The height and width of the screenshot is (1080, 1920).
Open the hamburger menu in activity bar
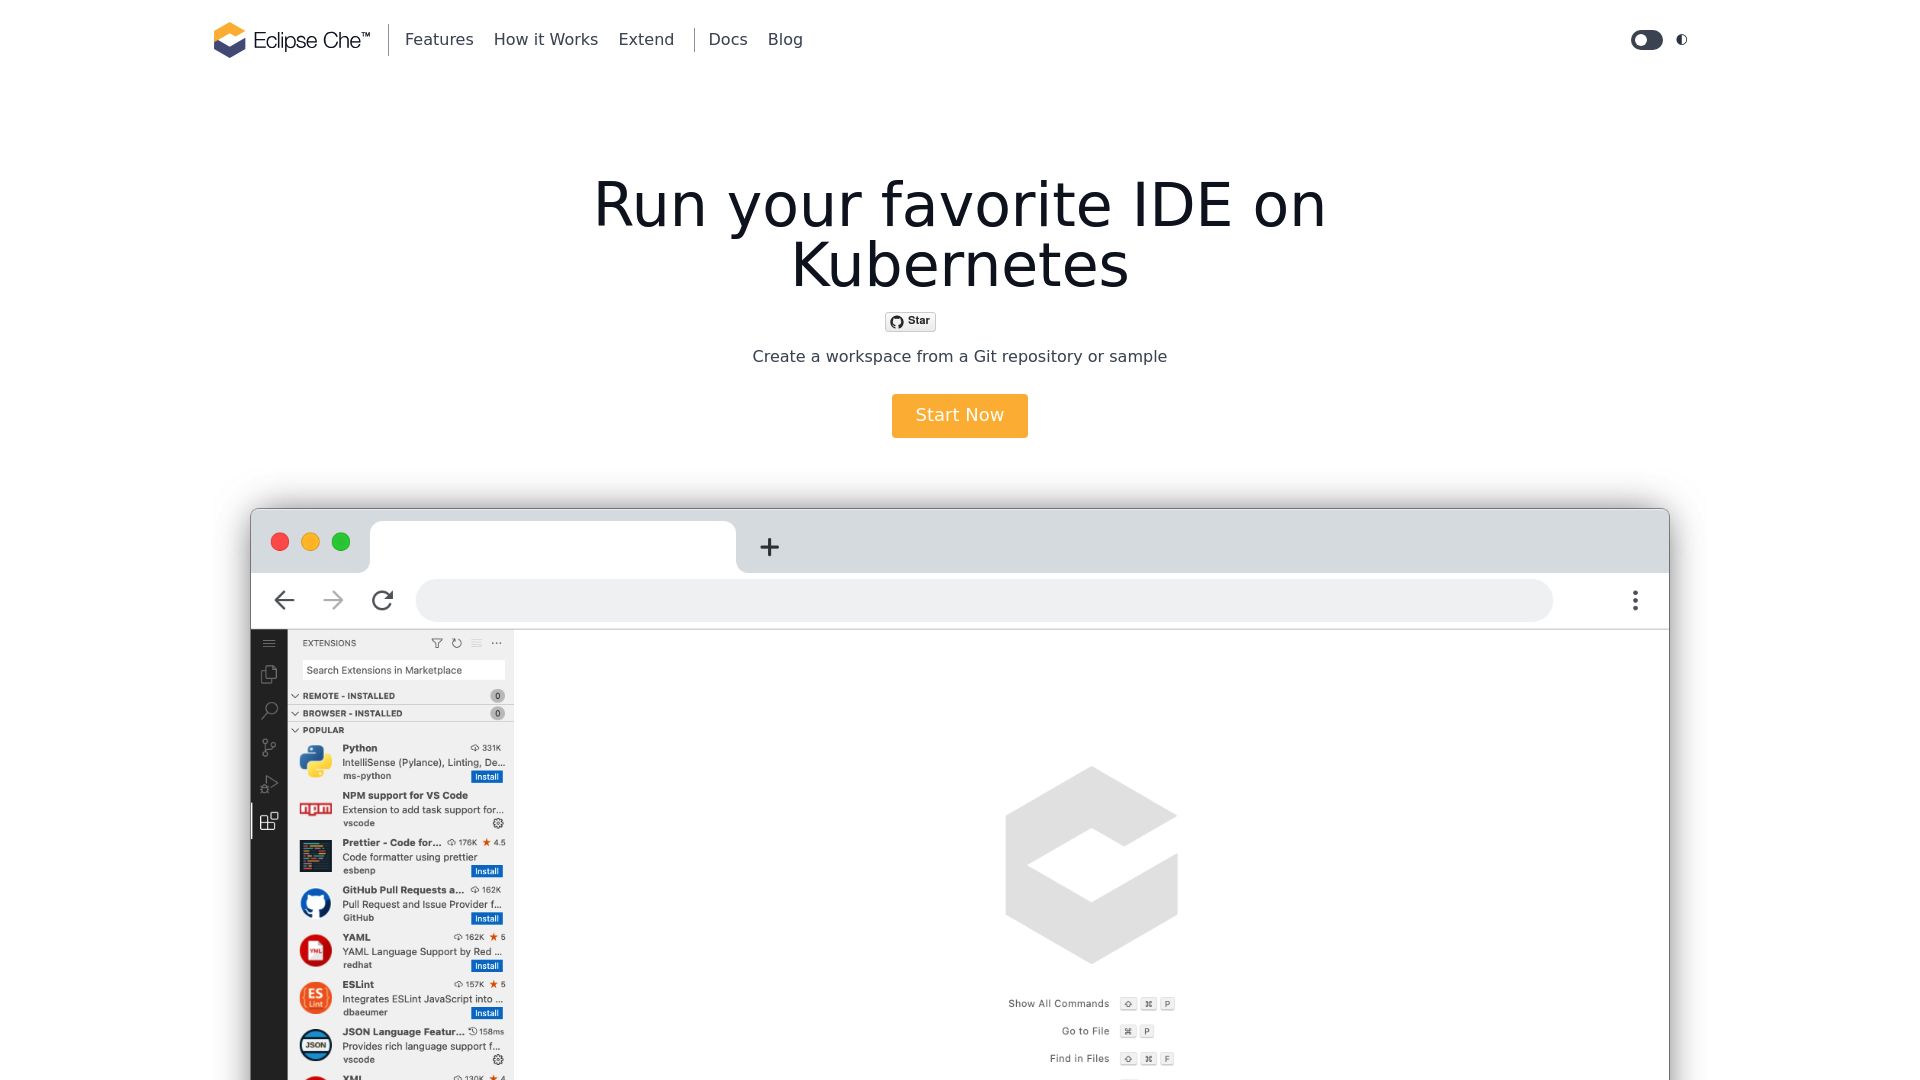(269, 643)
